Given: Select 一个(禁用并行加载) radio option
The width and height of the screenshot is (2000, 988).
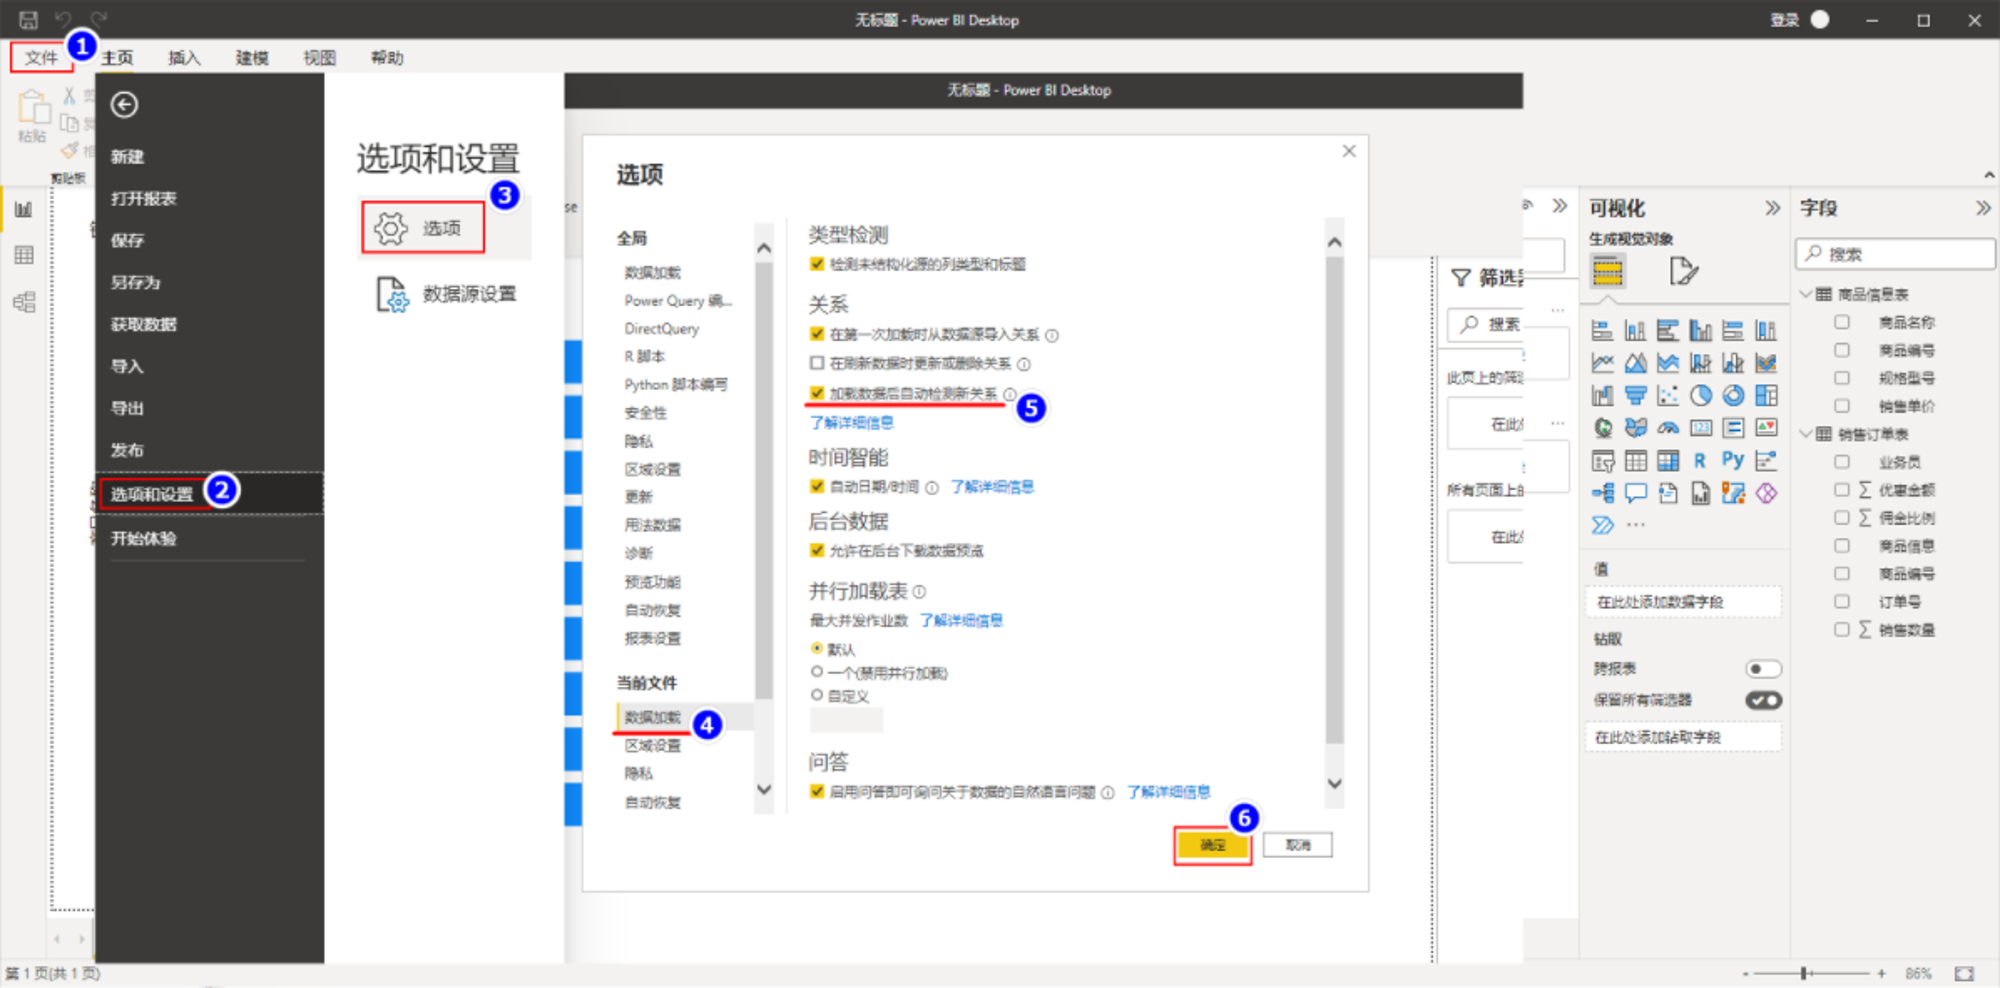Looking at the screenshot, I should click(817, 672).
